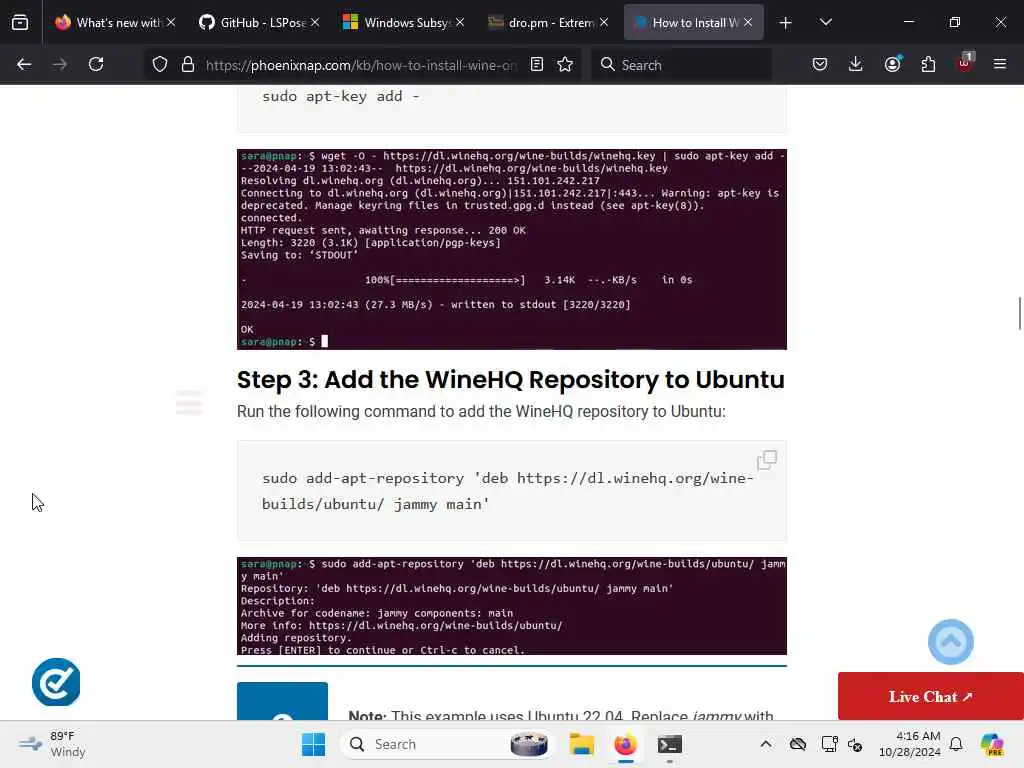Click the scroll-to-top circular button
Viewport: 1024px width, 768px height.
click(x=951, y=642)
